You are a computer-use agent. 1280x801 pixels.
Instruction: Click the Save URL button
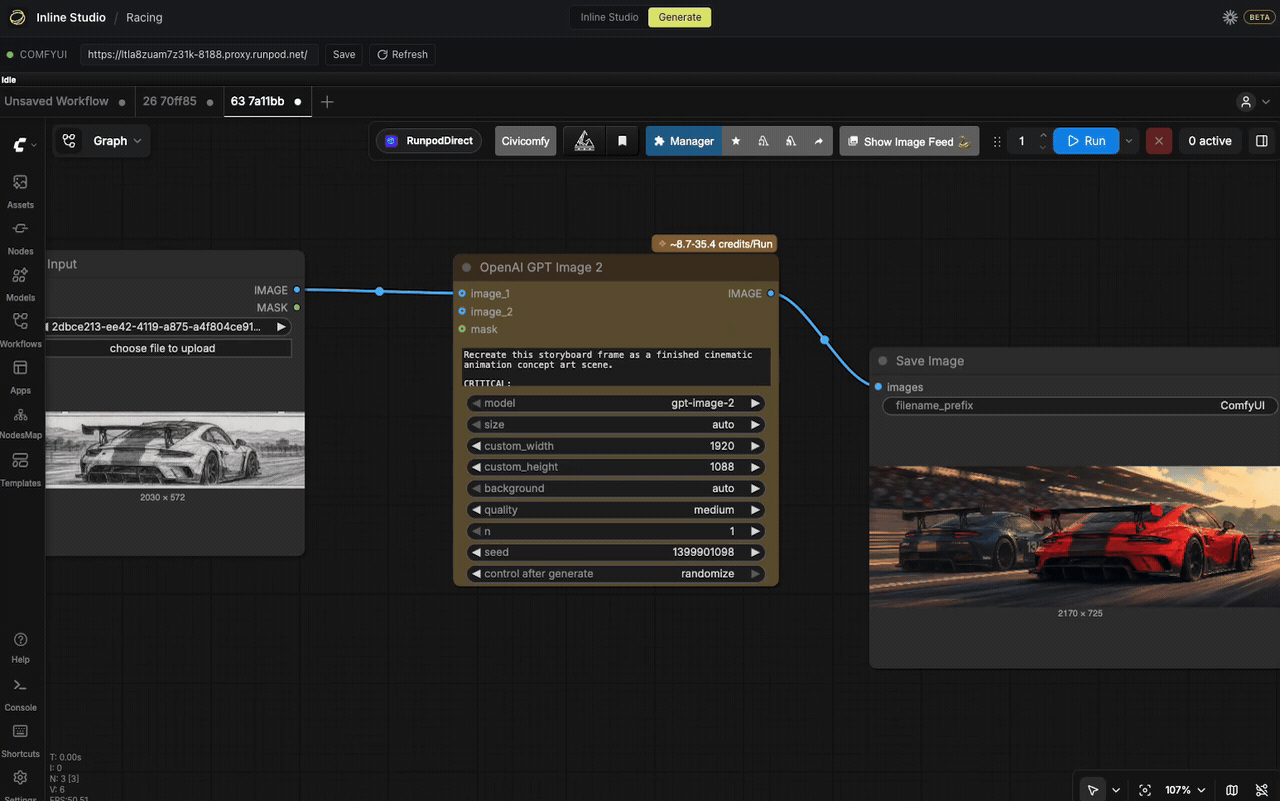click(x=344, y=54)
